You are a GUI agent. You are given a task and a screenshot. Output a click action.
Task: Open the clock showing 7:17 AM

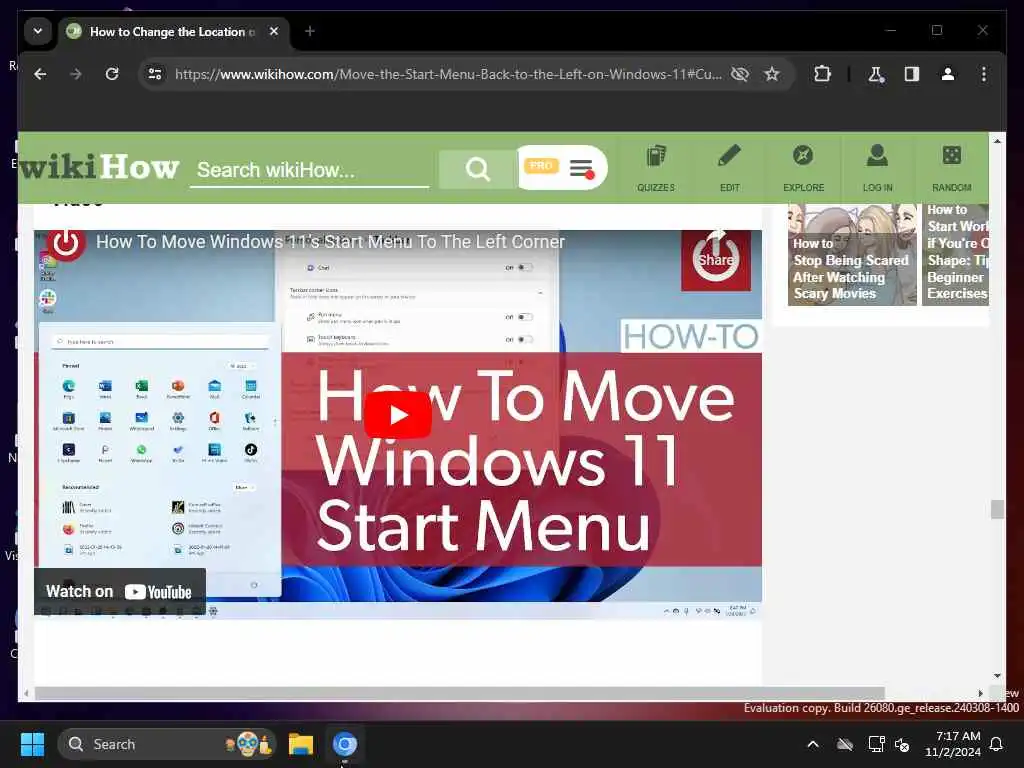(x=952, y=744)
